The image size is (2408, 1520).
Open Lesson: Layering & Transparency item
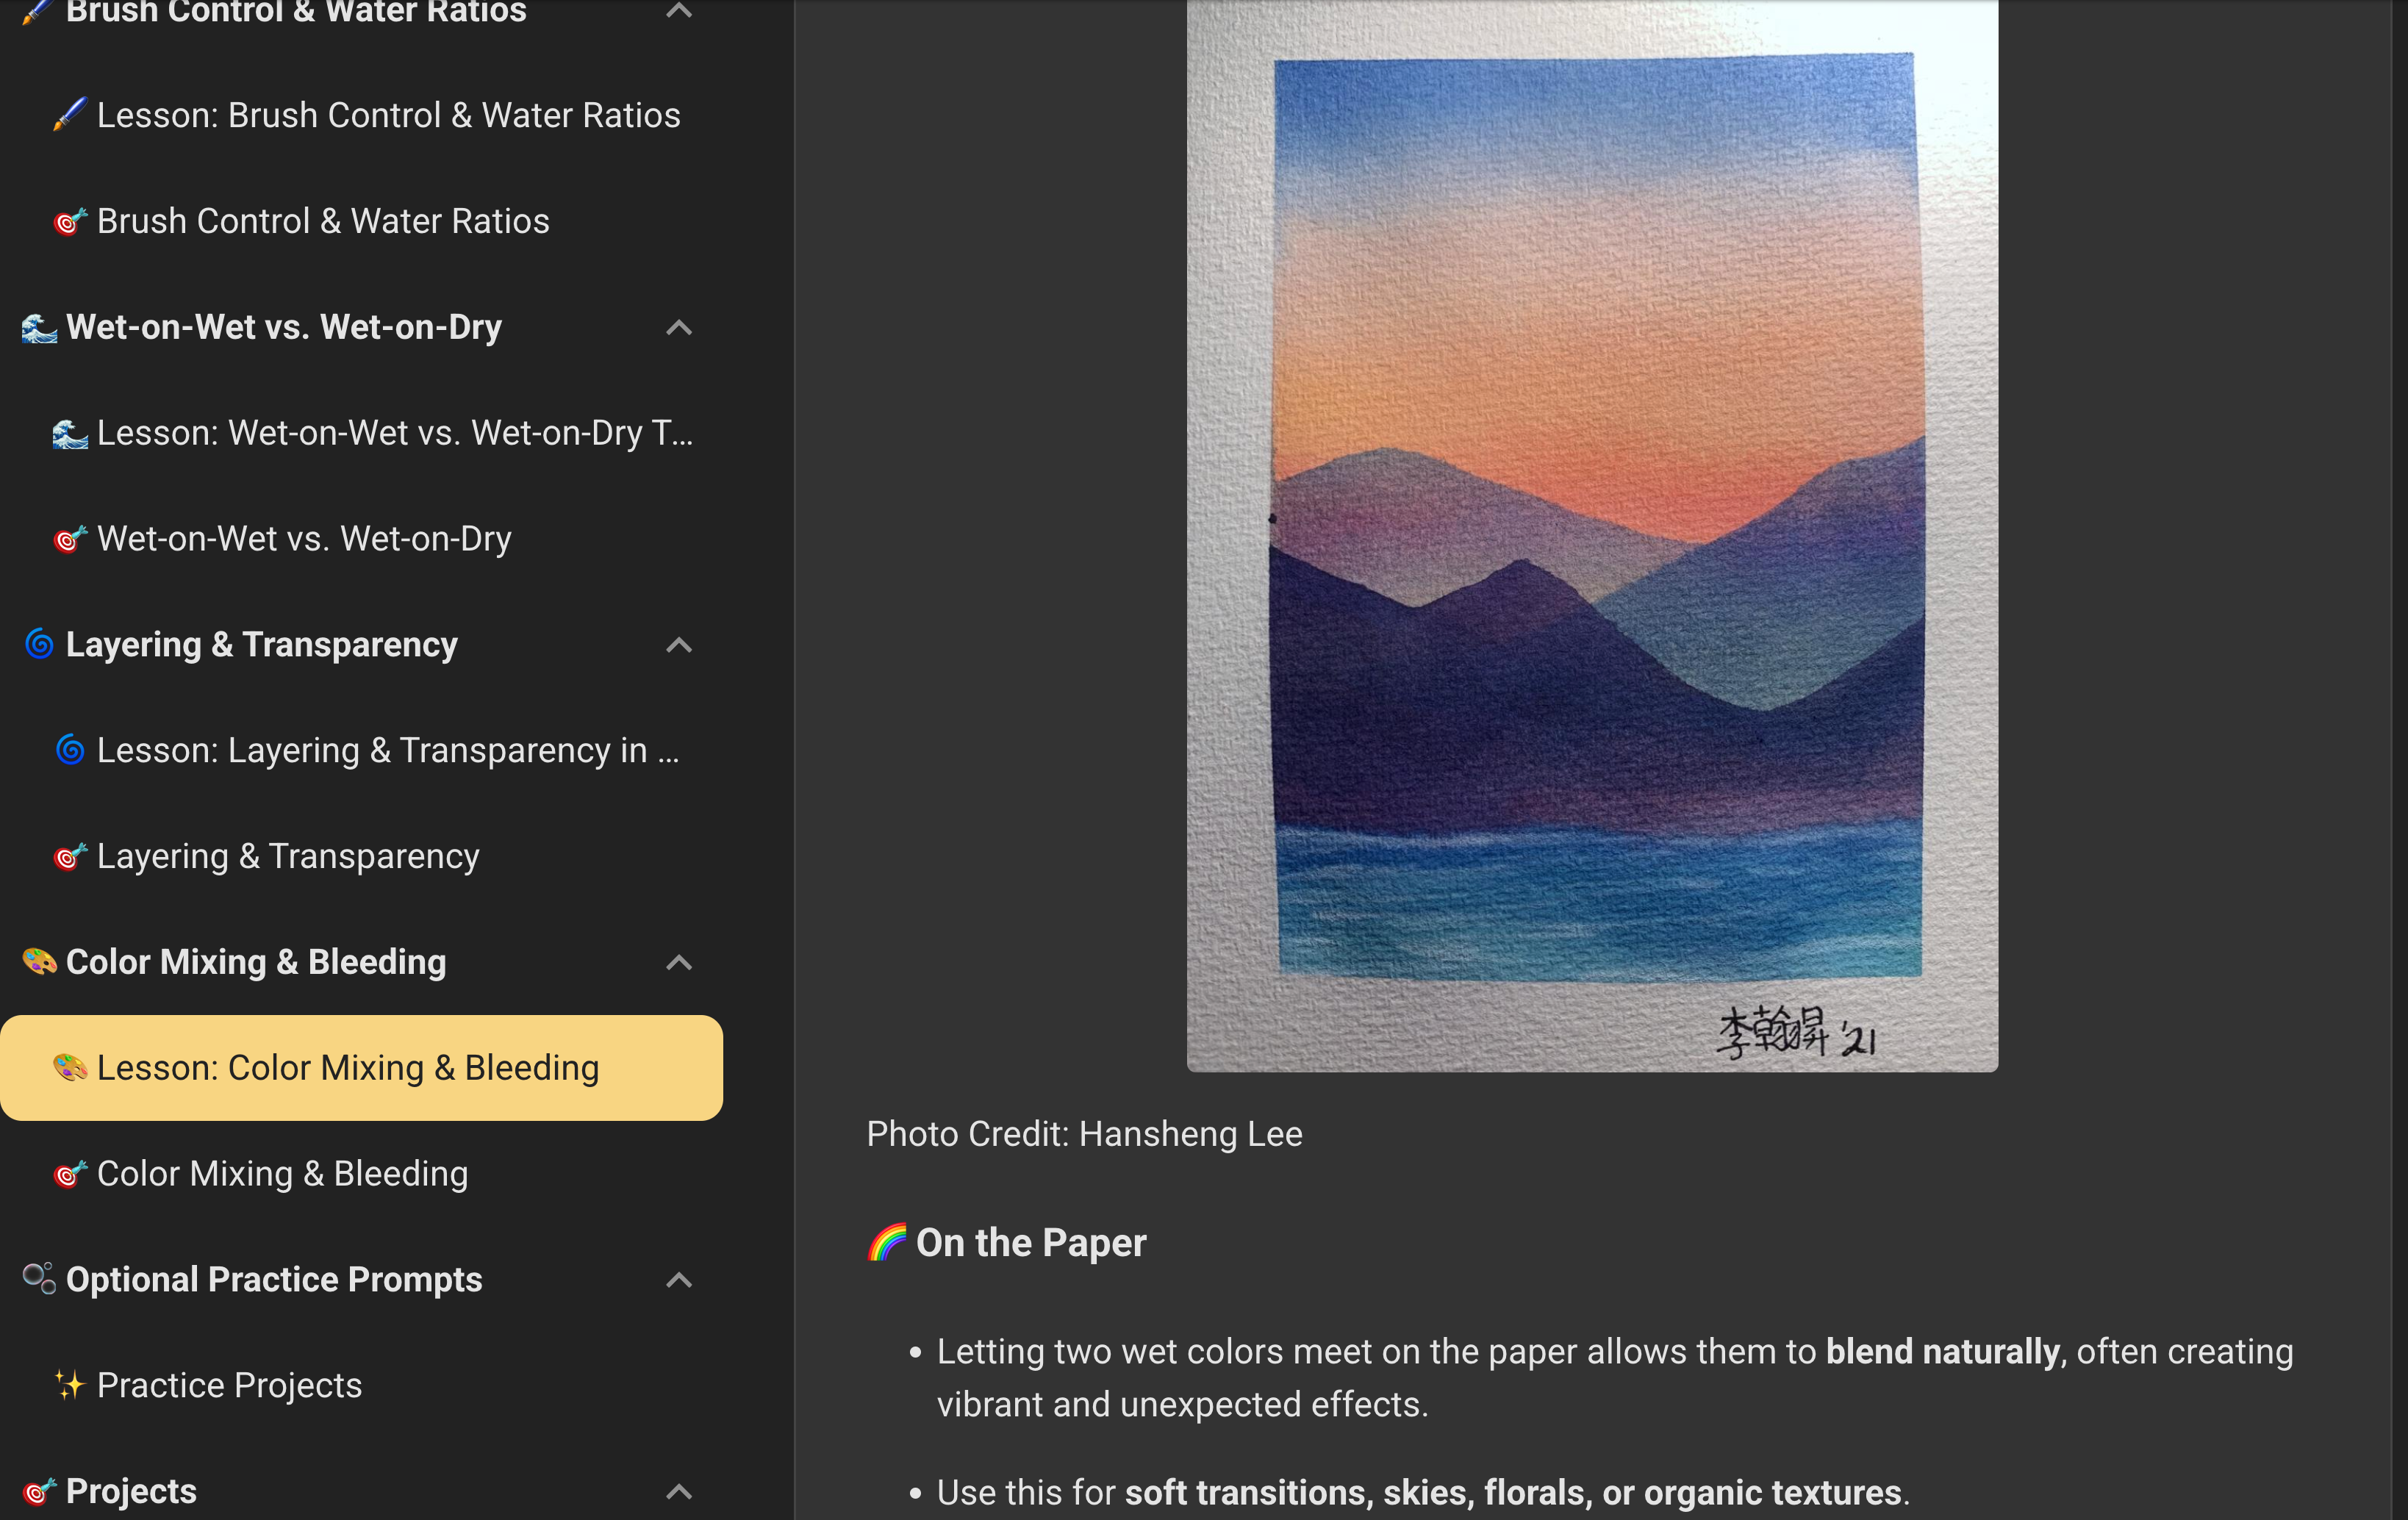click(388, 750)
